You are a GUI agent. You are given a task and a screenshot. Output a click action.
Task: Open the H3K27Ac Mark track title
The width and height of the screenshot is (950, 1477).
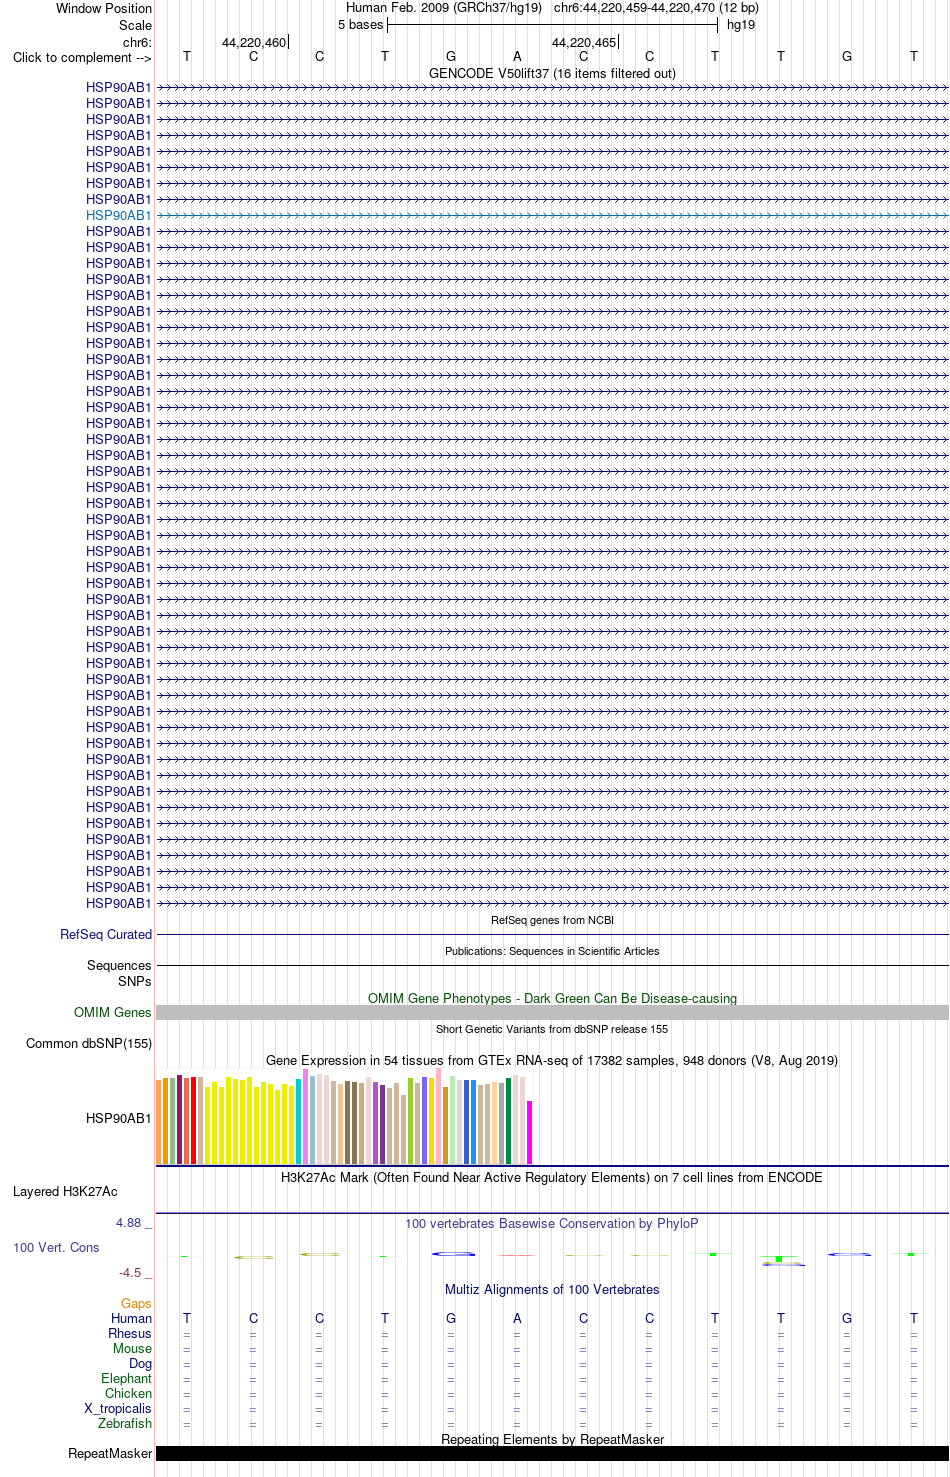click(552, 1177)
